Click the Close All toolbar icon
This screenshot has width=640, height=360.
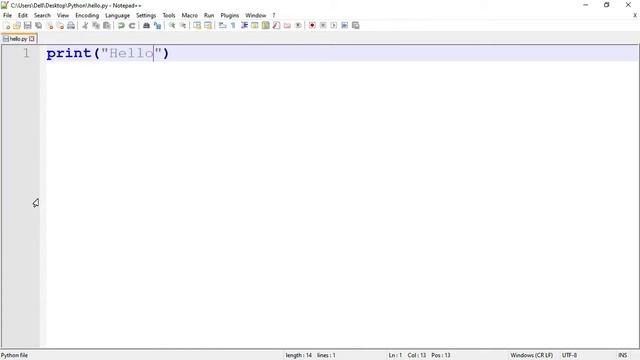pyautogui.click(x=60, y=25)
